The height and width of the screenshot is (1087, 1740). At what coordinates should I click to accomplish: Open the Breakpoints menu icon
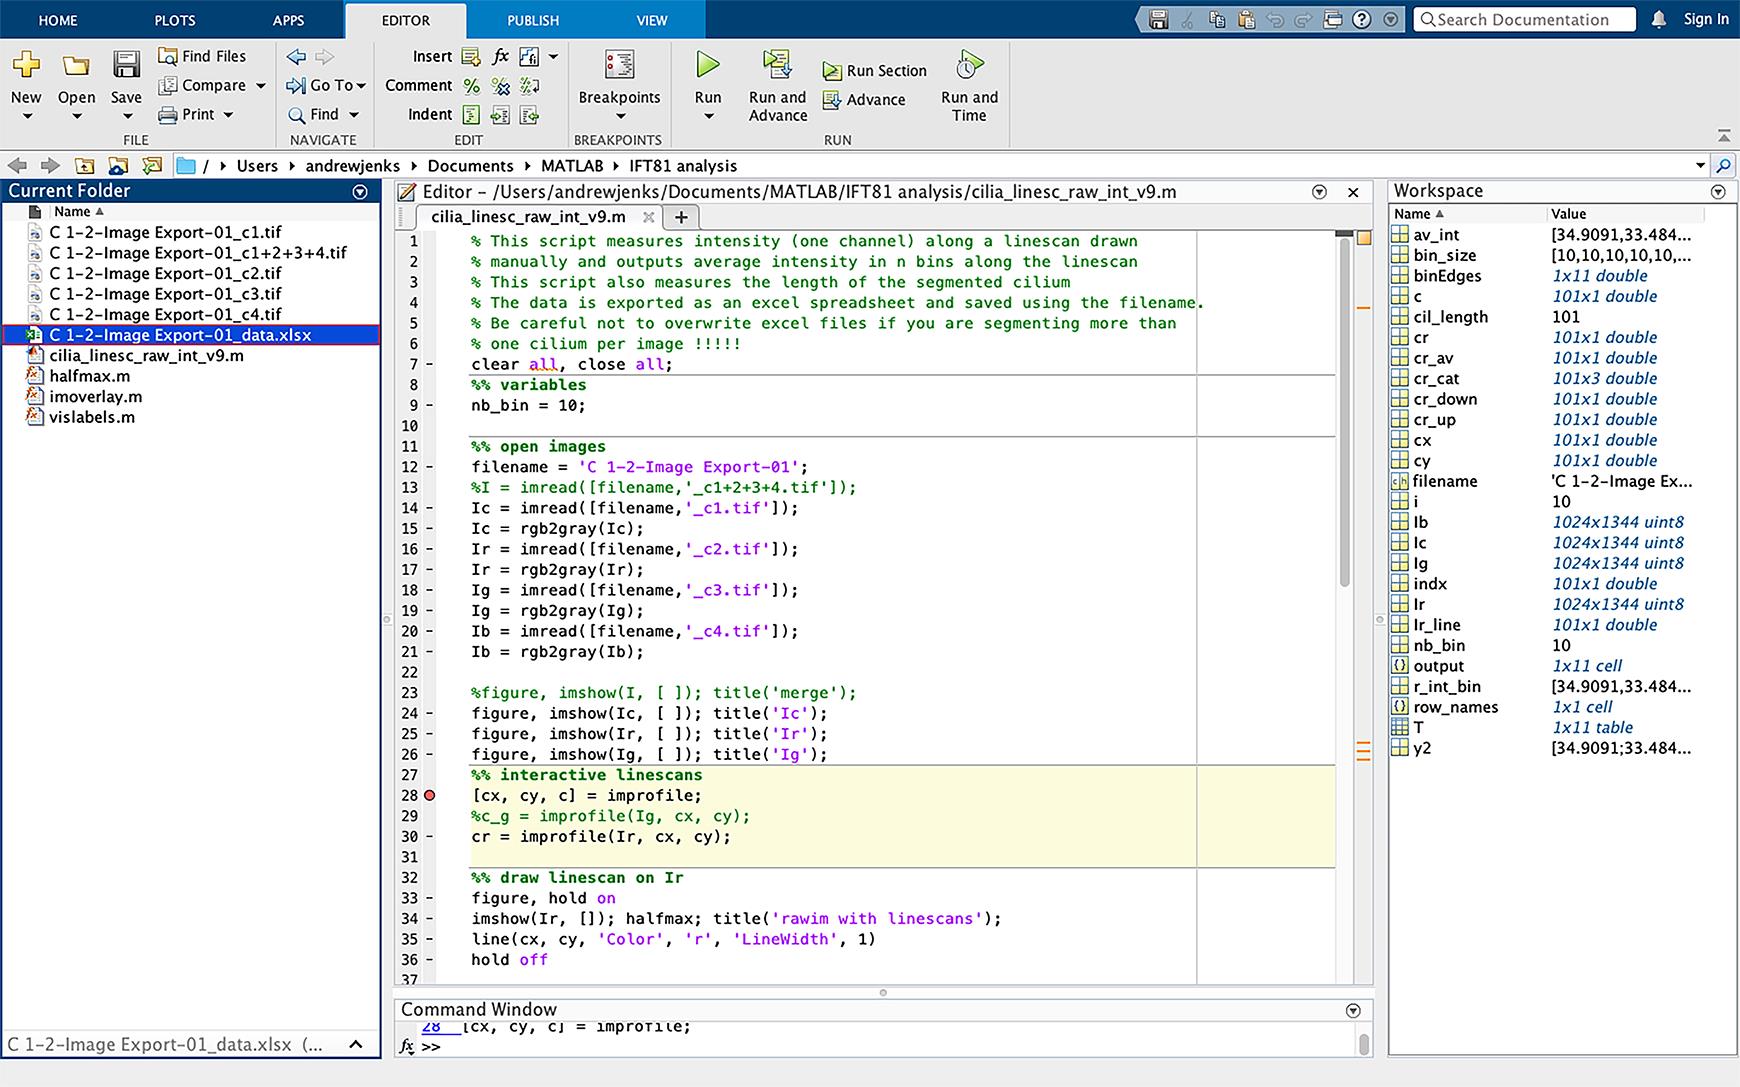point(619,65)
